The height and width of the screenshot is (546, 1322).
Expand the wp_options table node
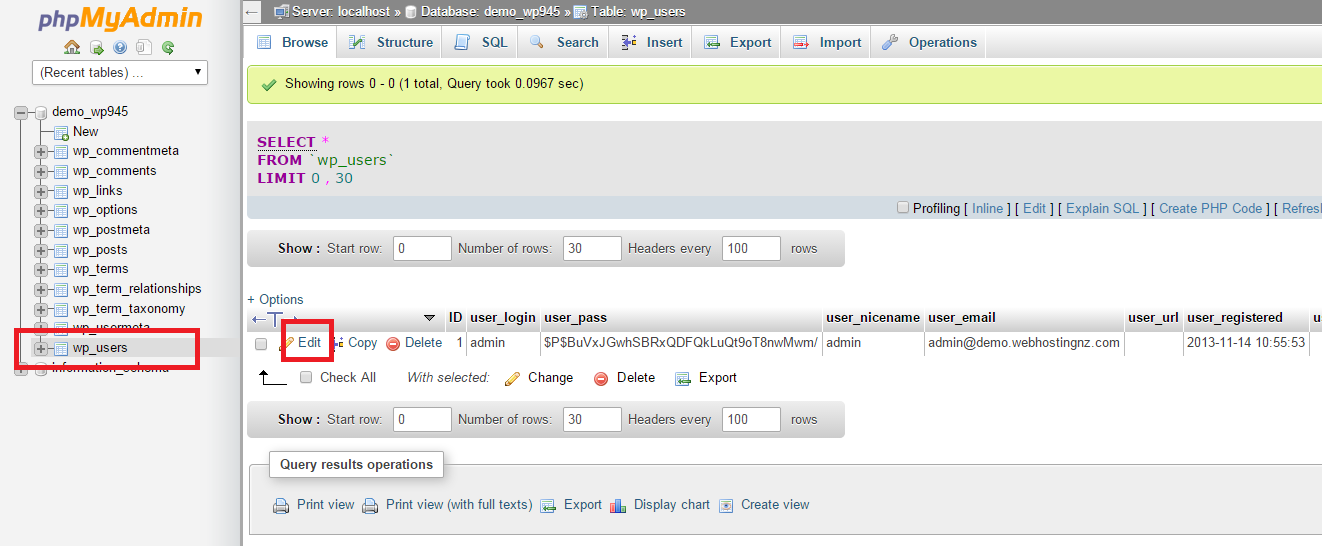pyautogui.click(x=41, y=210)
